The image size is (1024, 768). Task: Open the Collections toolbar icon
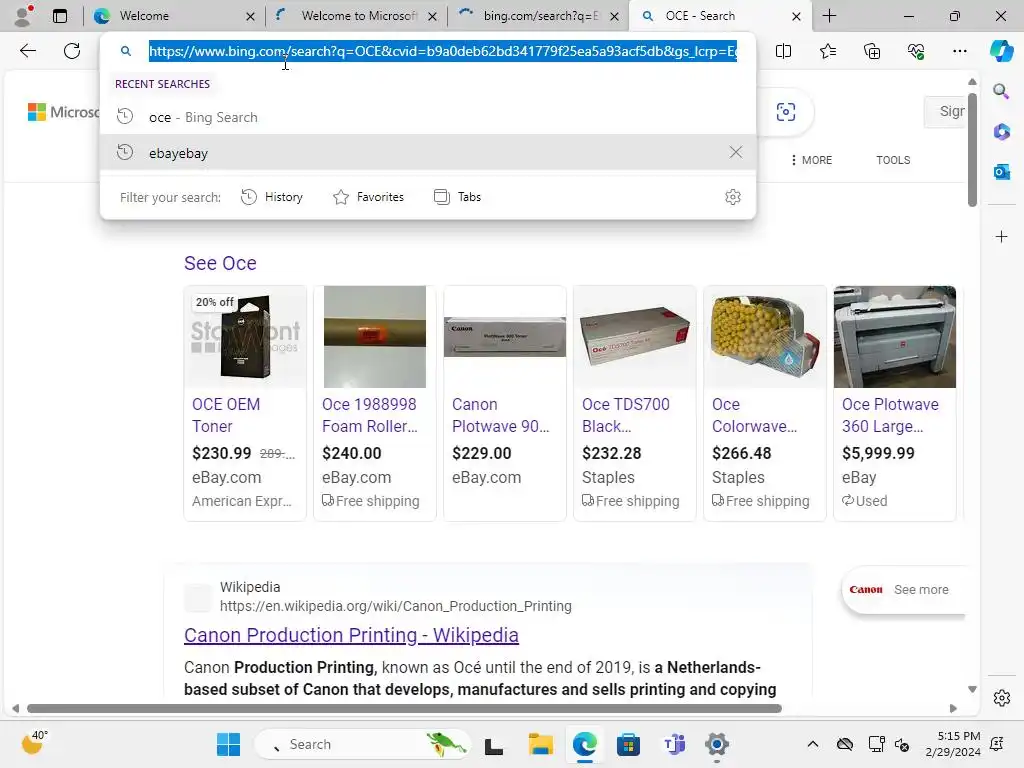(872, 51)
